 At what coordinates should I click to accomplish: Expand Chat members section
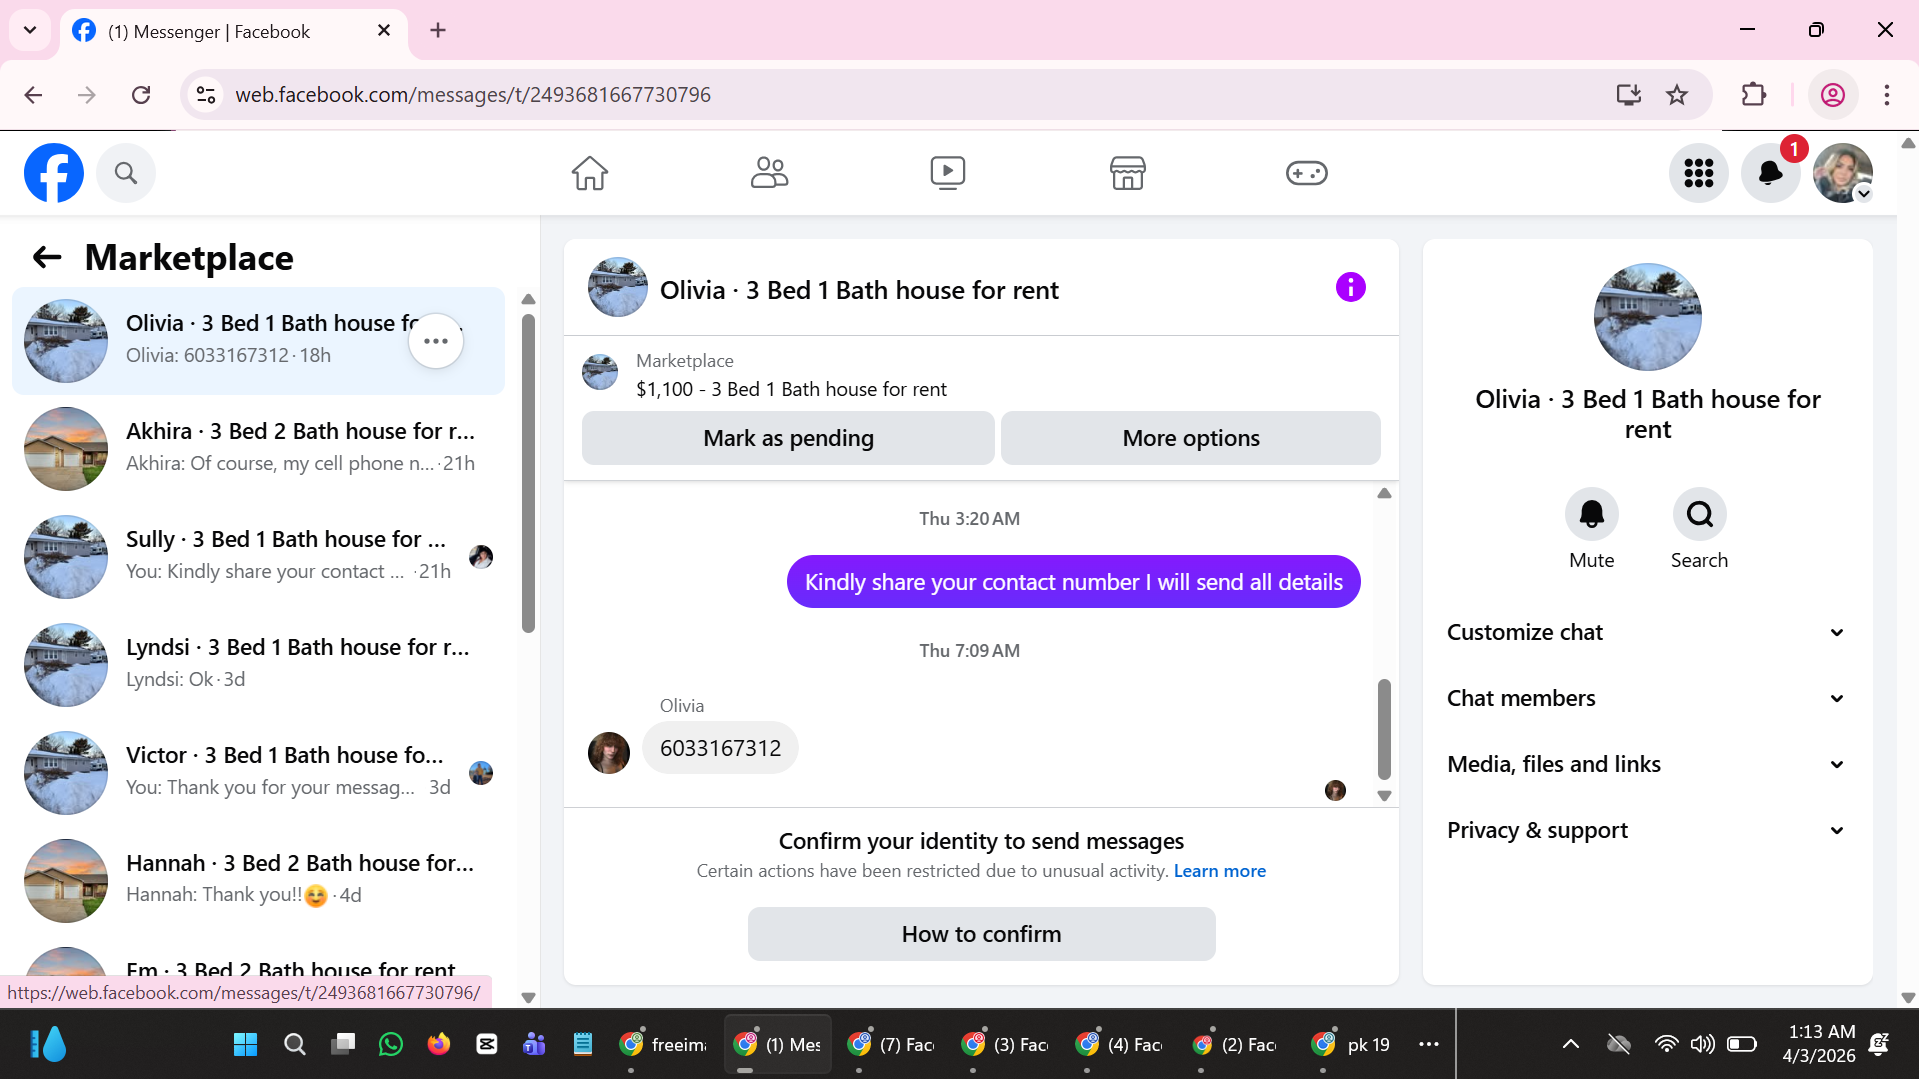[1647, 698]
